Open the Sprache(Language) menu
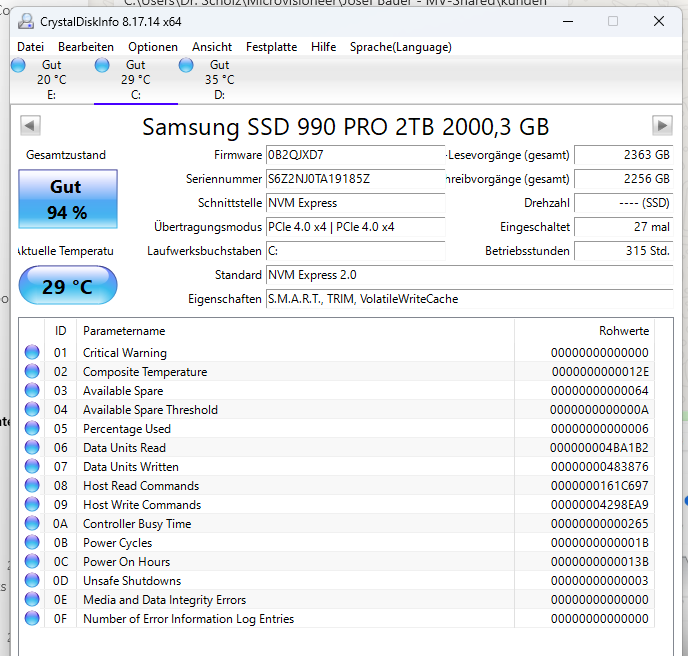Viewport: 688px width, 656px height. [401, 47]
